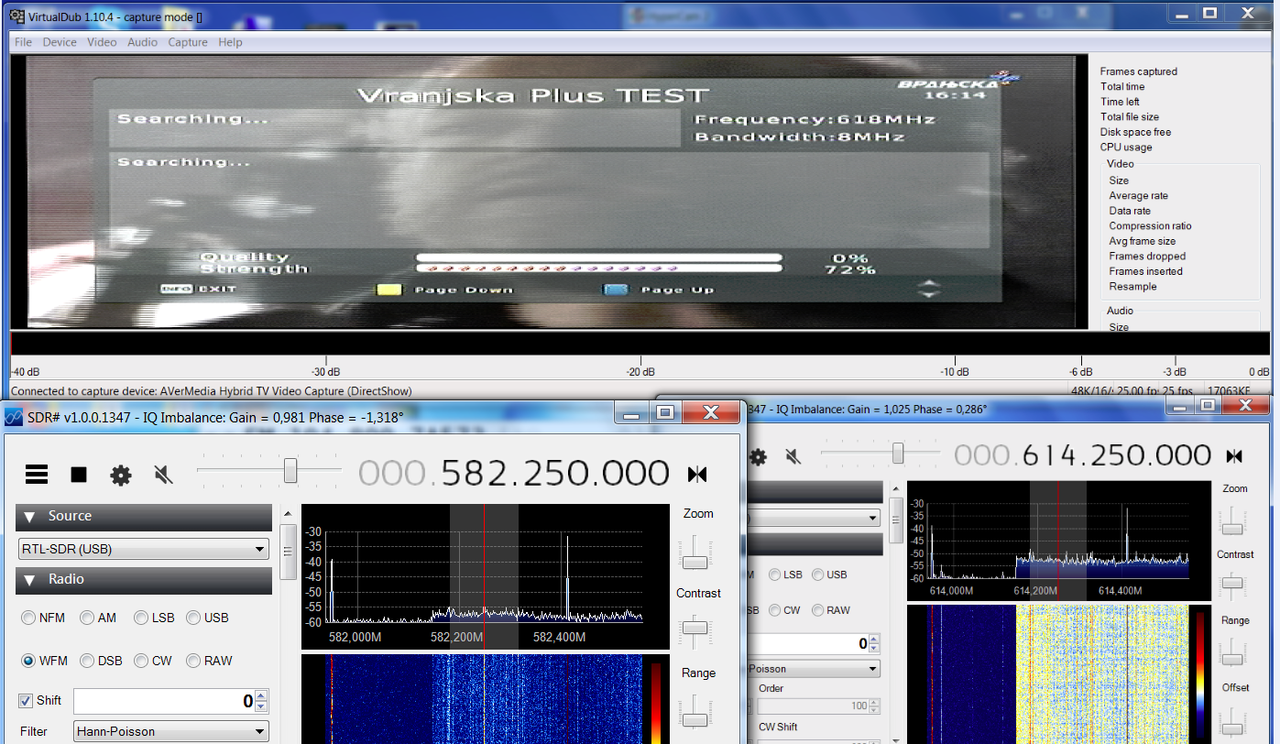Click the VirtualDub title bar app icon
1280x744 pixels.
tap(16, 15)
